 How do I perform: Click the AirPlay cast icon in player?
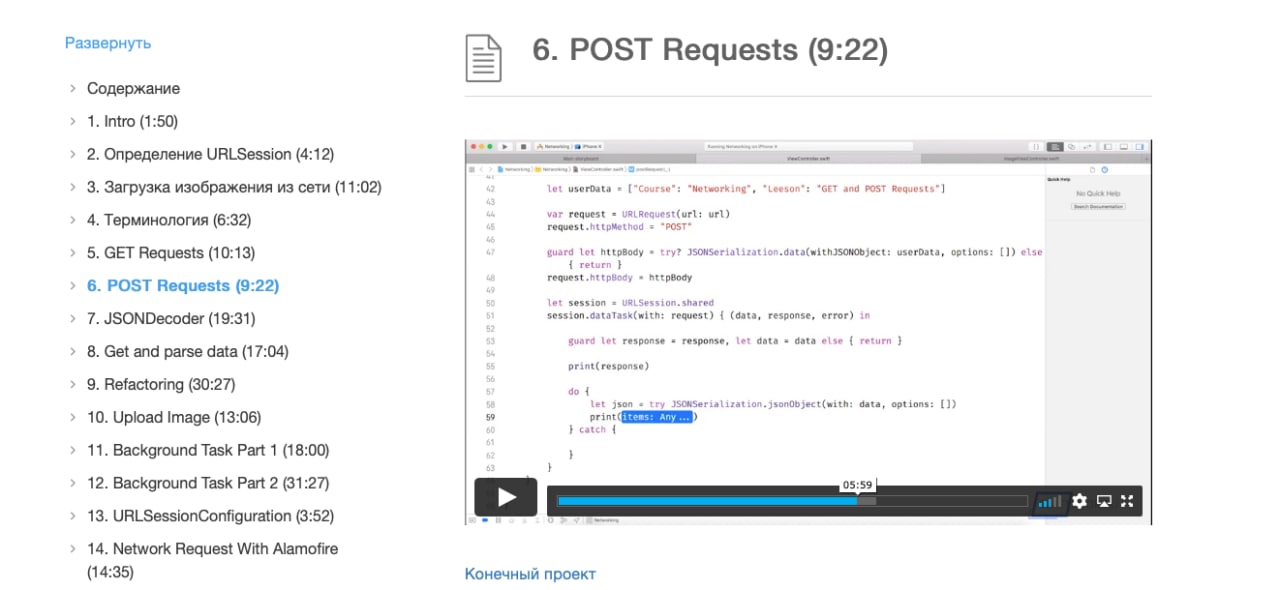tap(1104, 501)
